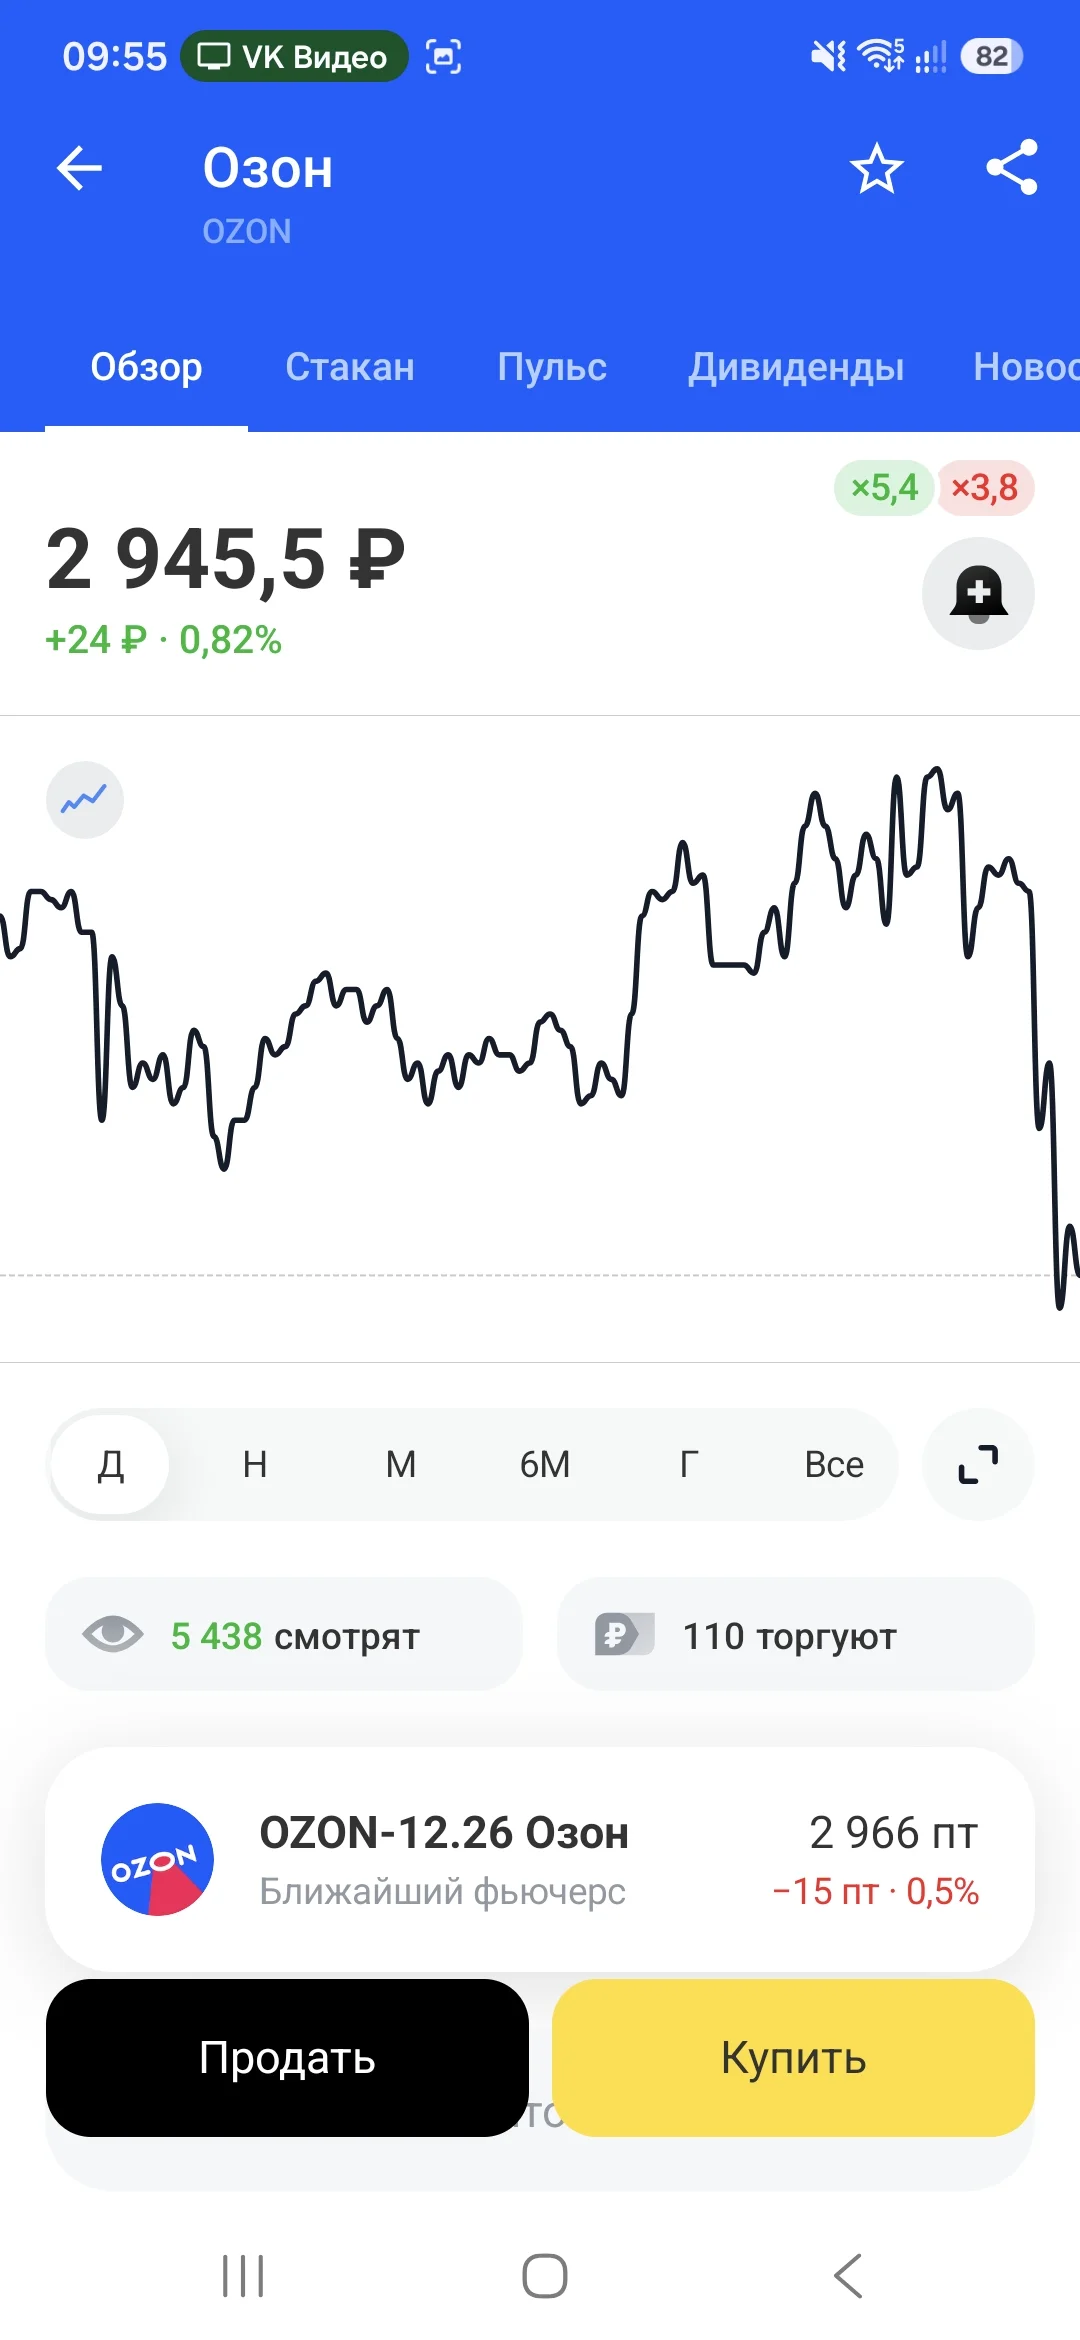Screen dimensions: 1080x2340
Task: Tap the Продать button
Action: pyautogui.click(x=287, y=2058)
